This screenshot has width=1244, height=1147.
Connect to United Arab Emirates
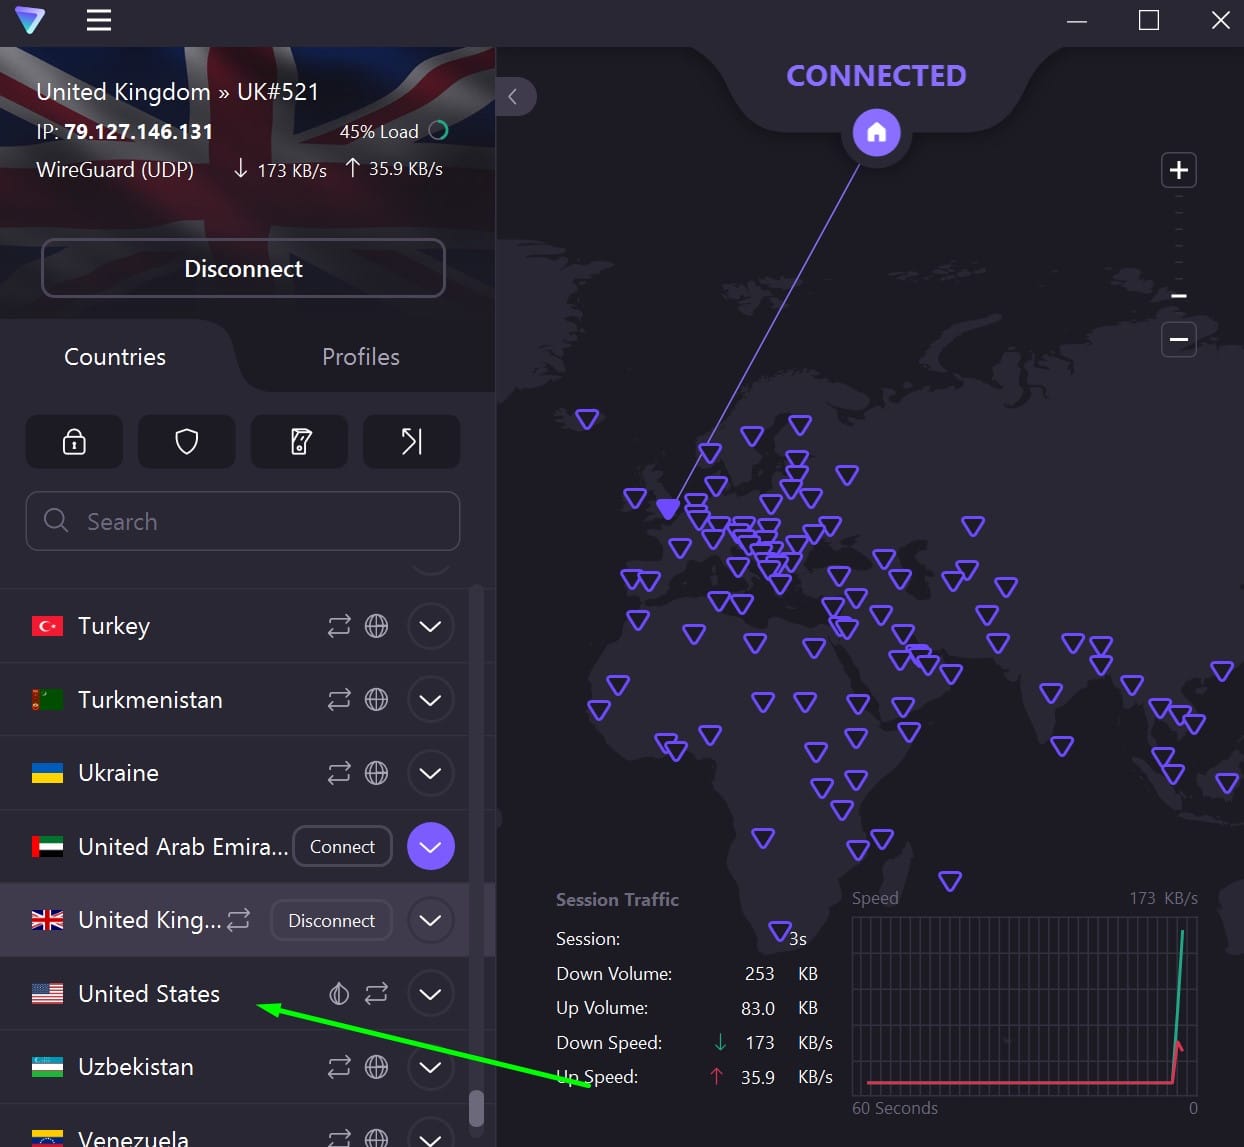342,847
